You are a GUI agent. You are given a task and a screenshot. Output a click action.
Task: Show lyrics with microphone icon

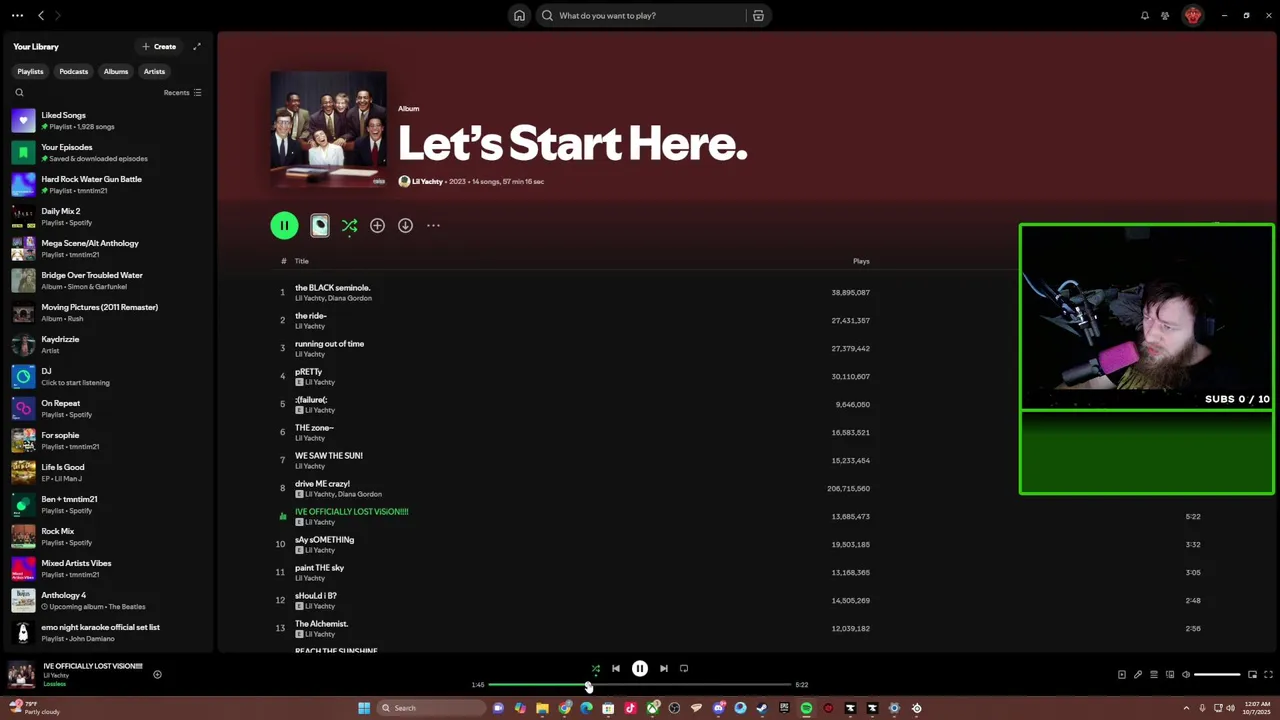[x=1138, y=674]
